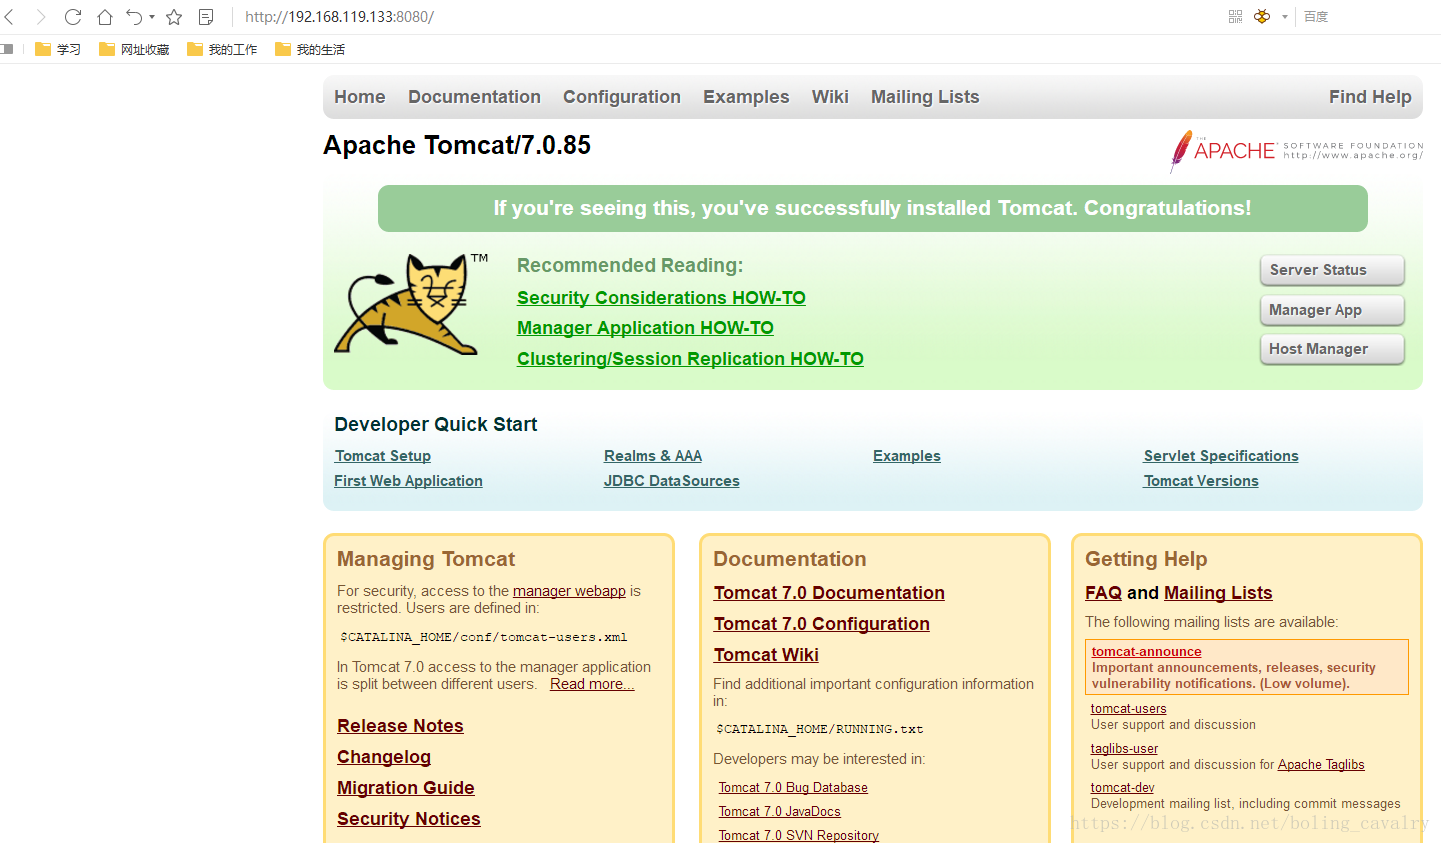The width and height of the screenshot is (1441, 843).
Task: Select Examples in the navigation bar
Action: pyautogui.click(x=746, y=97)
